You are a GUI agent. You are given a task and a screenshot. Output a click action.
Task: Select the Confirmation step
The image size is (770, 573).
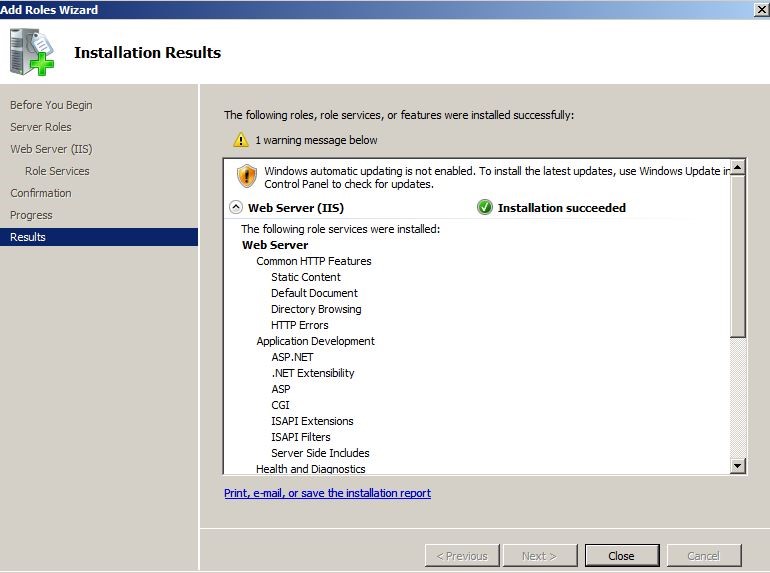point(41,193)
